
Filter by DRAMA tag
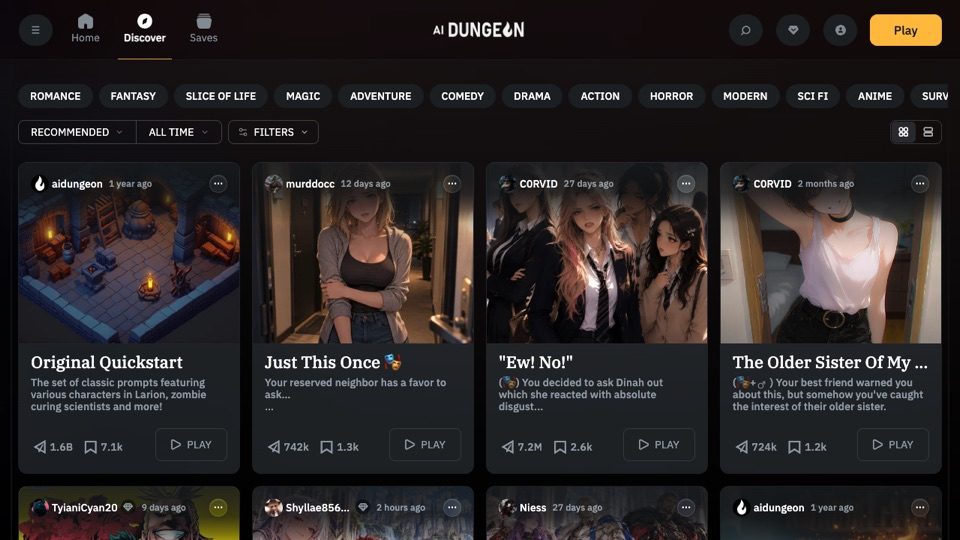point(532,96)
